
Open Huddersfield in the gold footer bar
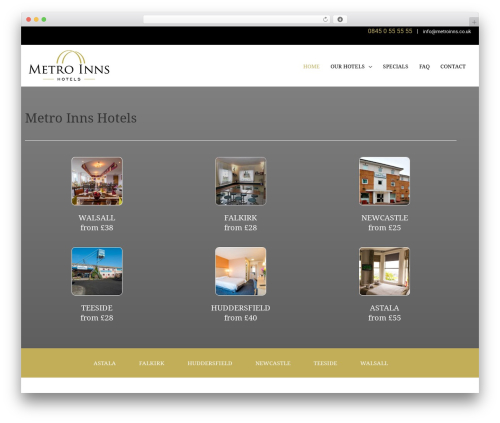[210, 363]
